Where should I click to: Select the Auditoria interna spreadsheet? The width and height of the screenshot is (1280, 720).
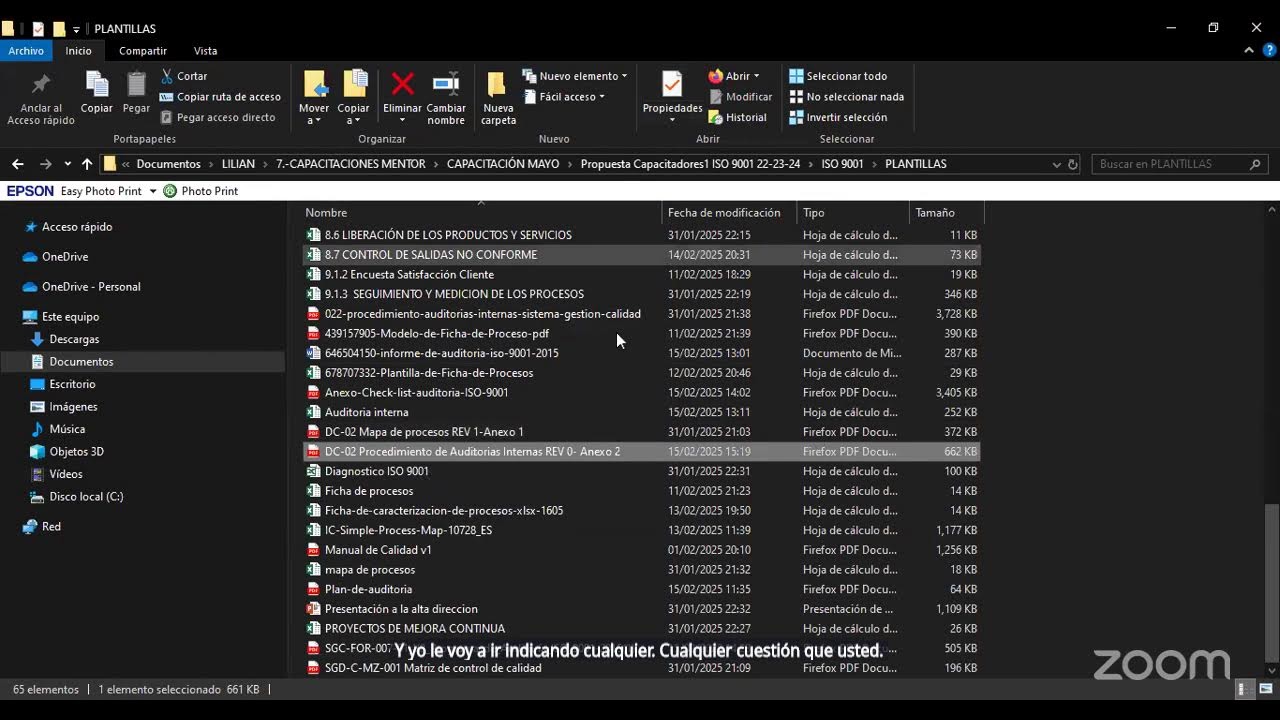pyautogui.click(x=641, y=412)
